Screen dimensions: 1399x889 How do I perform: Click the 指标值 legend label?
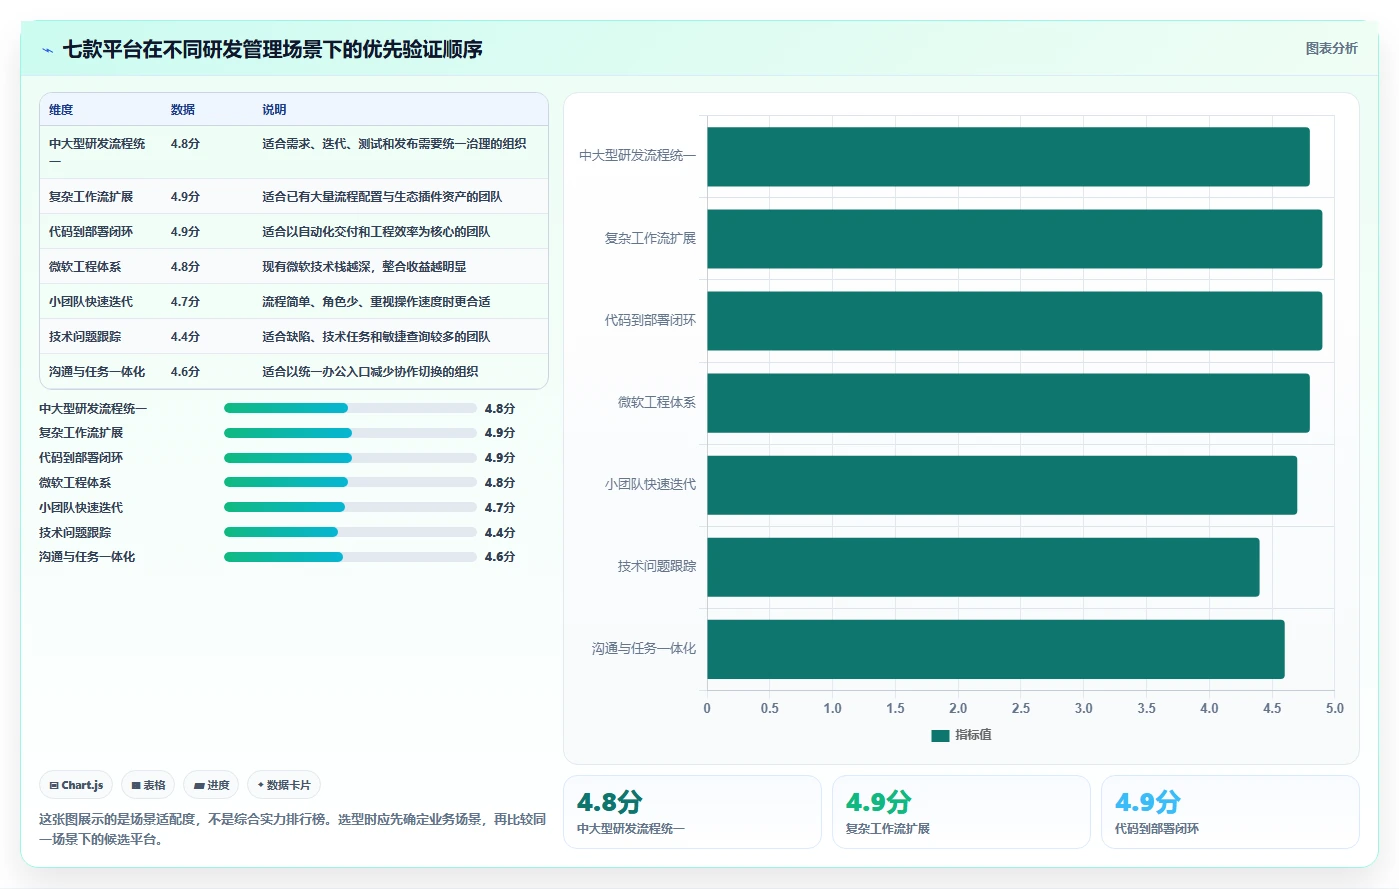tap(973, 735)
